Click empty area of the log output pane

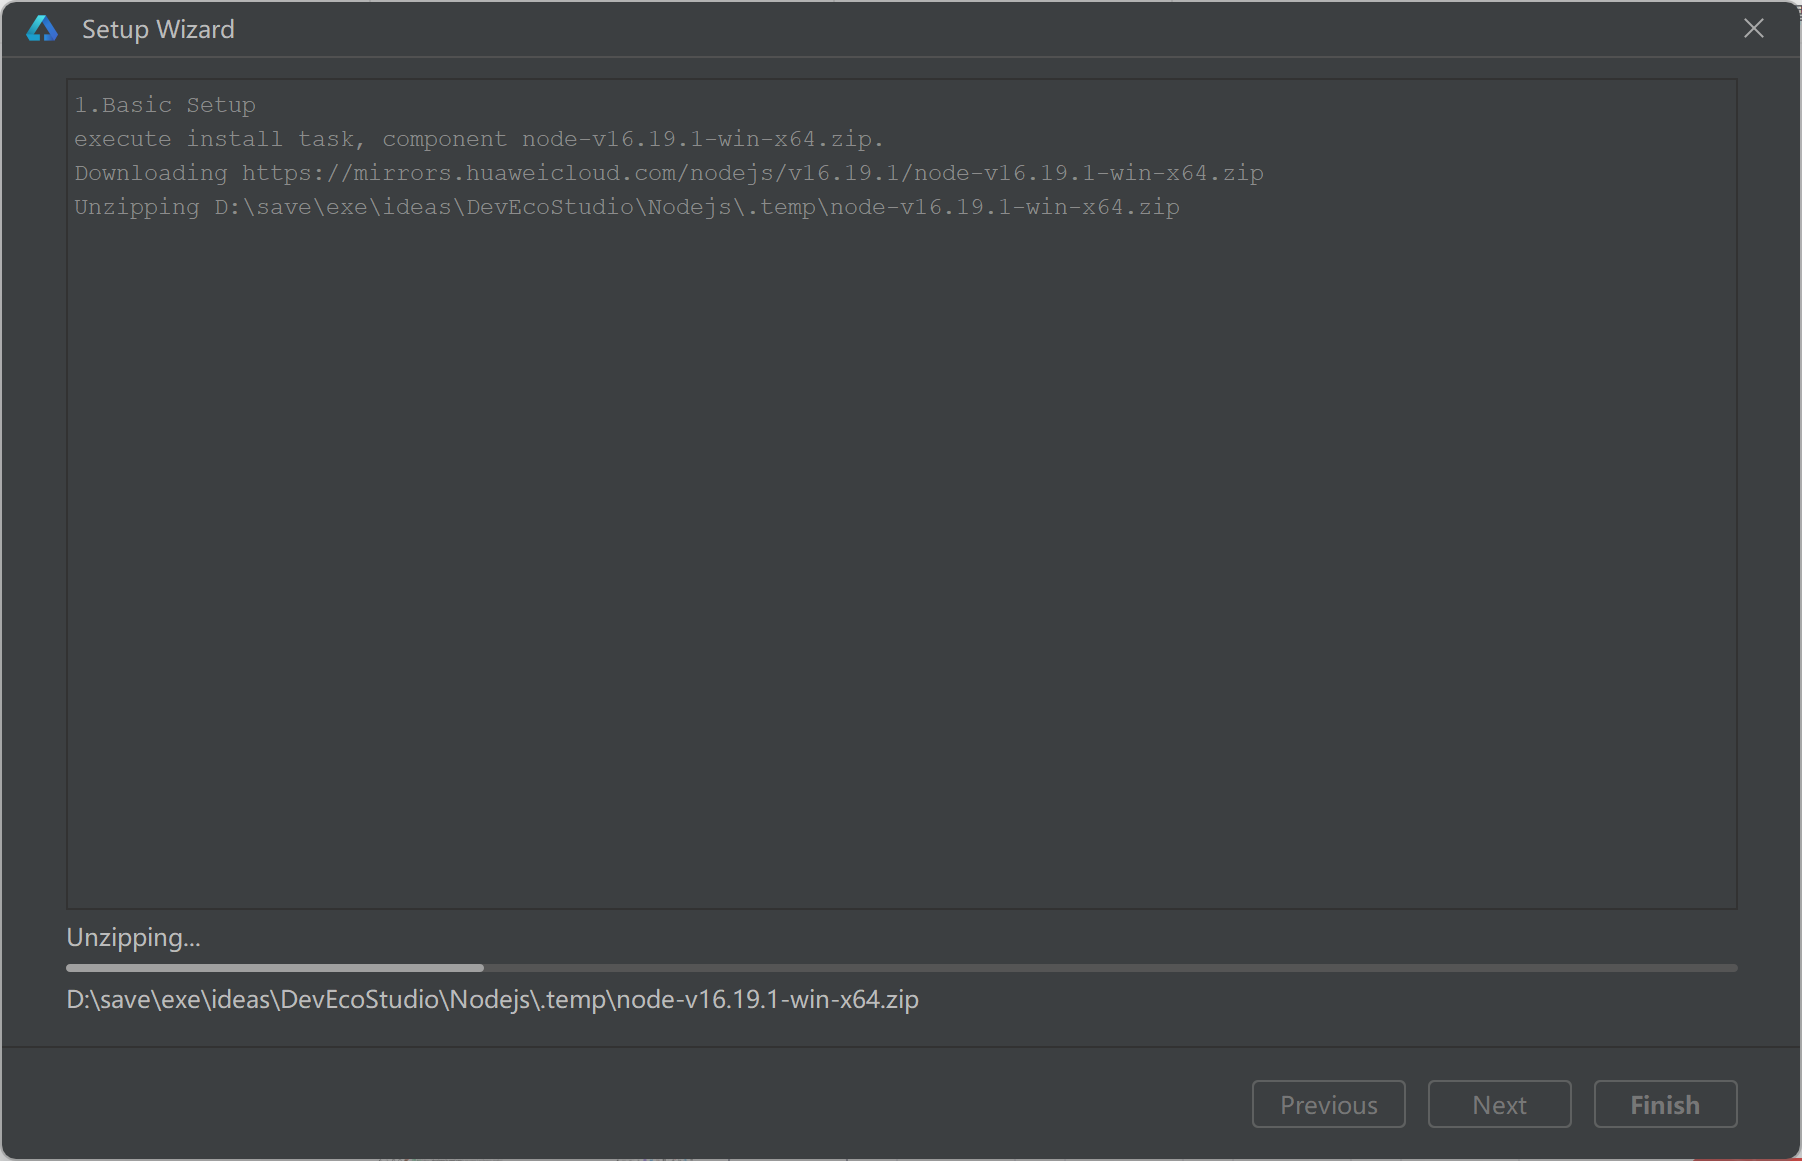pyautogui.click(x=901, y=560)
